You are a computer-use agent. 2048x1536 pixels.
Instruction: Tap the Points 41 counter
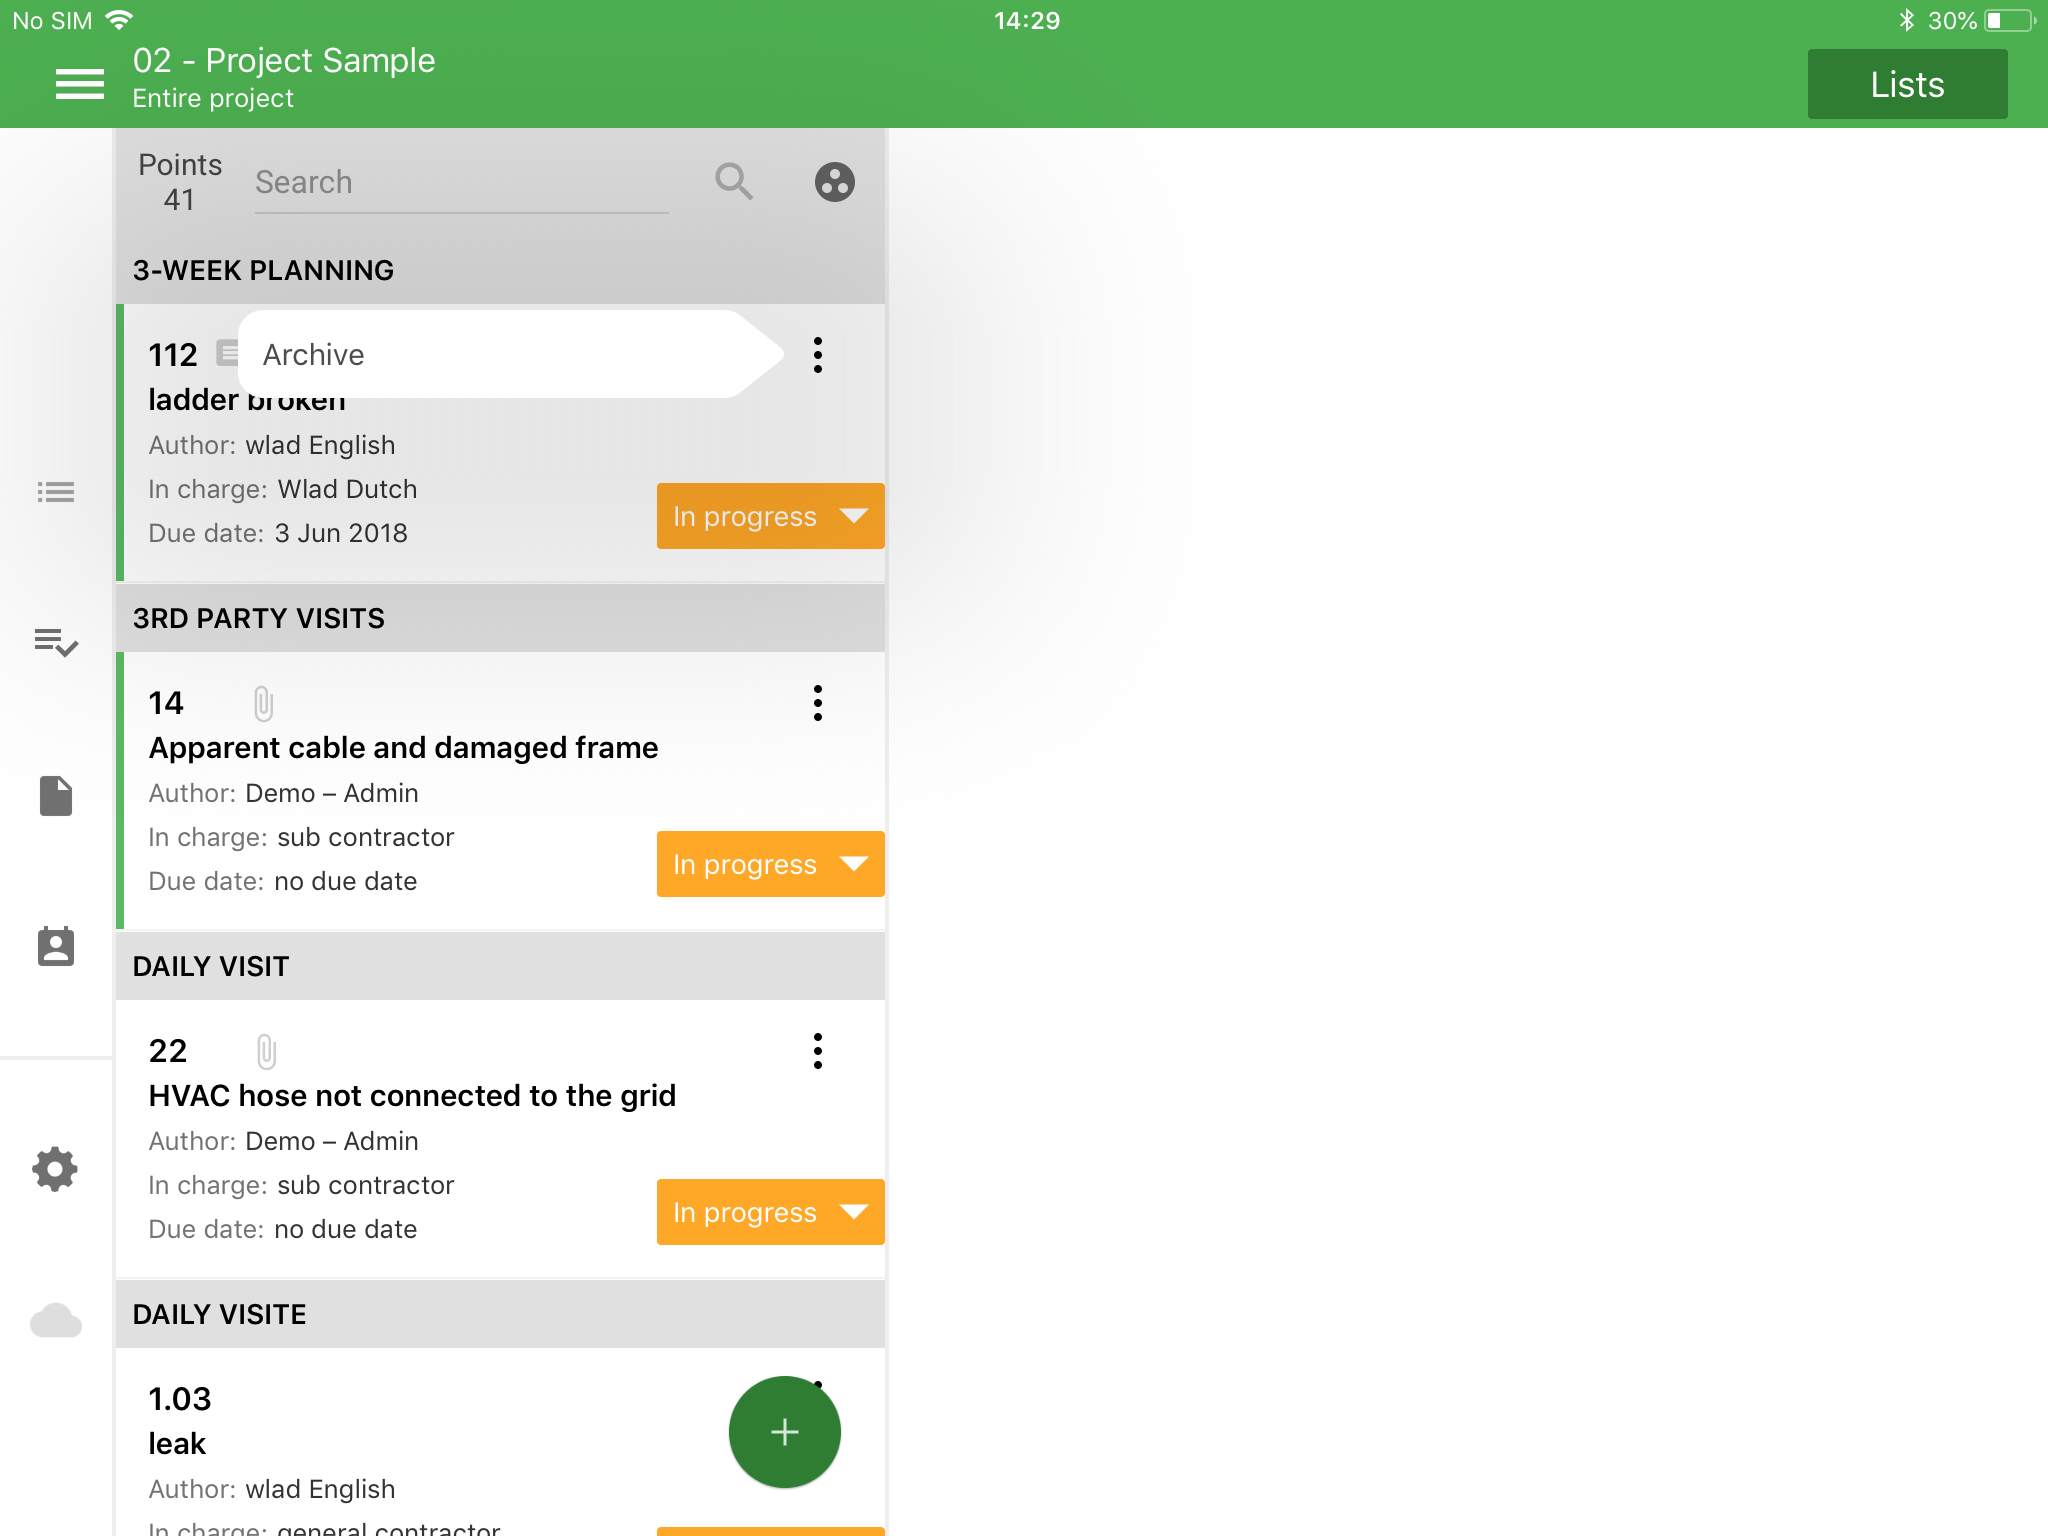(180, 182)
